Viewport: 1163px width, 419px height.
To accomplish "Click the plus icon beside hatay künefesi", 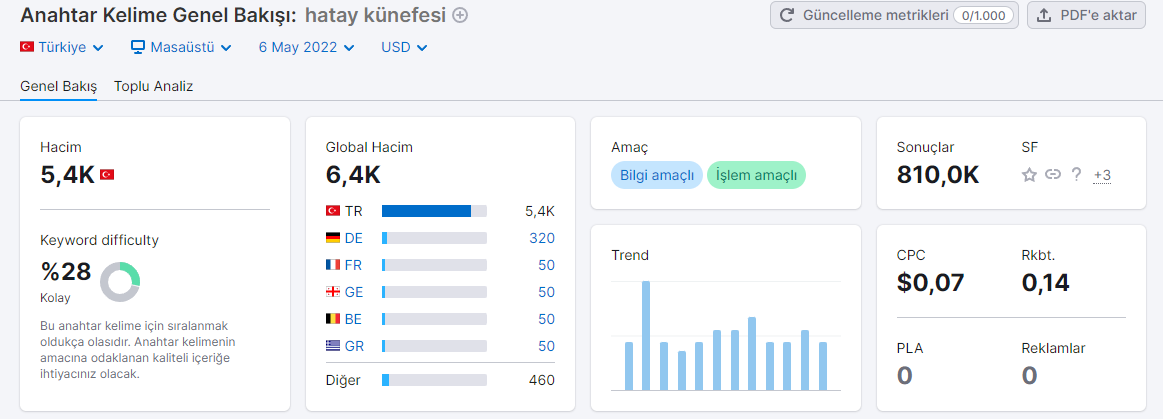I will point(460,15).
